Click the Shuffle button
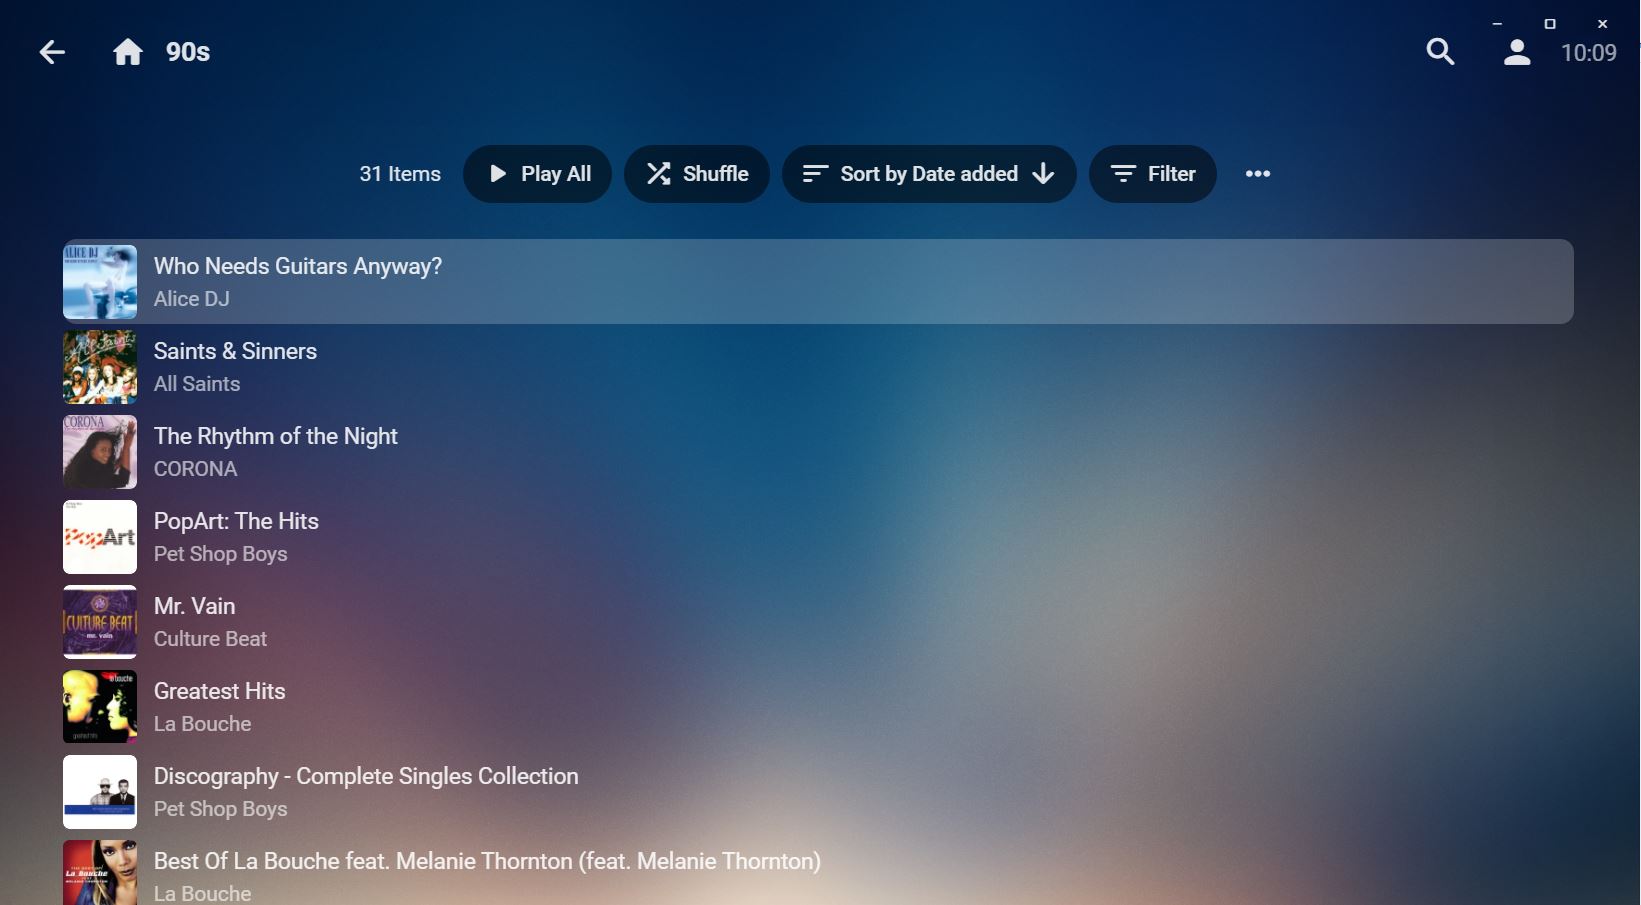This screenshot has height=905, width=1641. (x=697, y=173)
